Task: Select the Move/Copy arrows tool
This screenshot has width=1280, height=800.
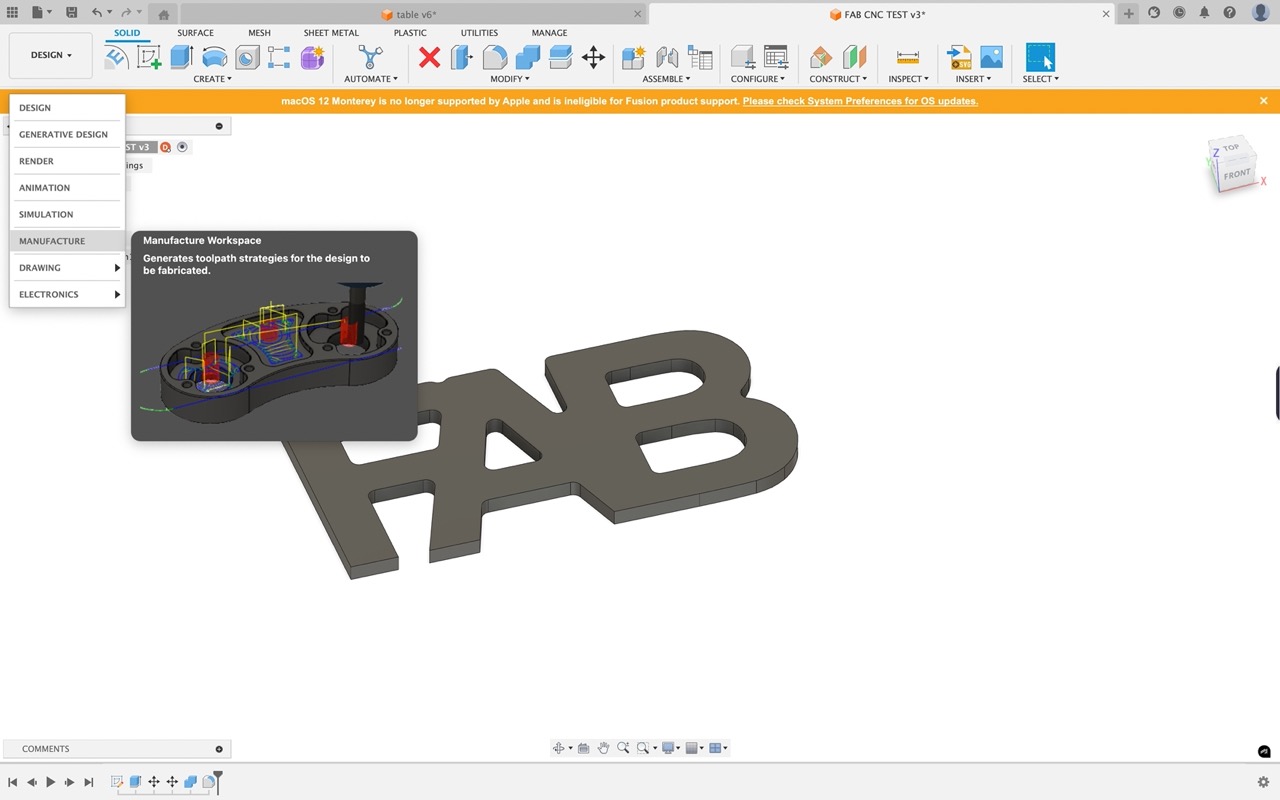Action: point(593,57)
